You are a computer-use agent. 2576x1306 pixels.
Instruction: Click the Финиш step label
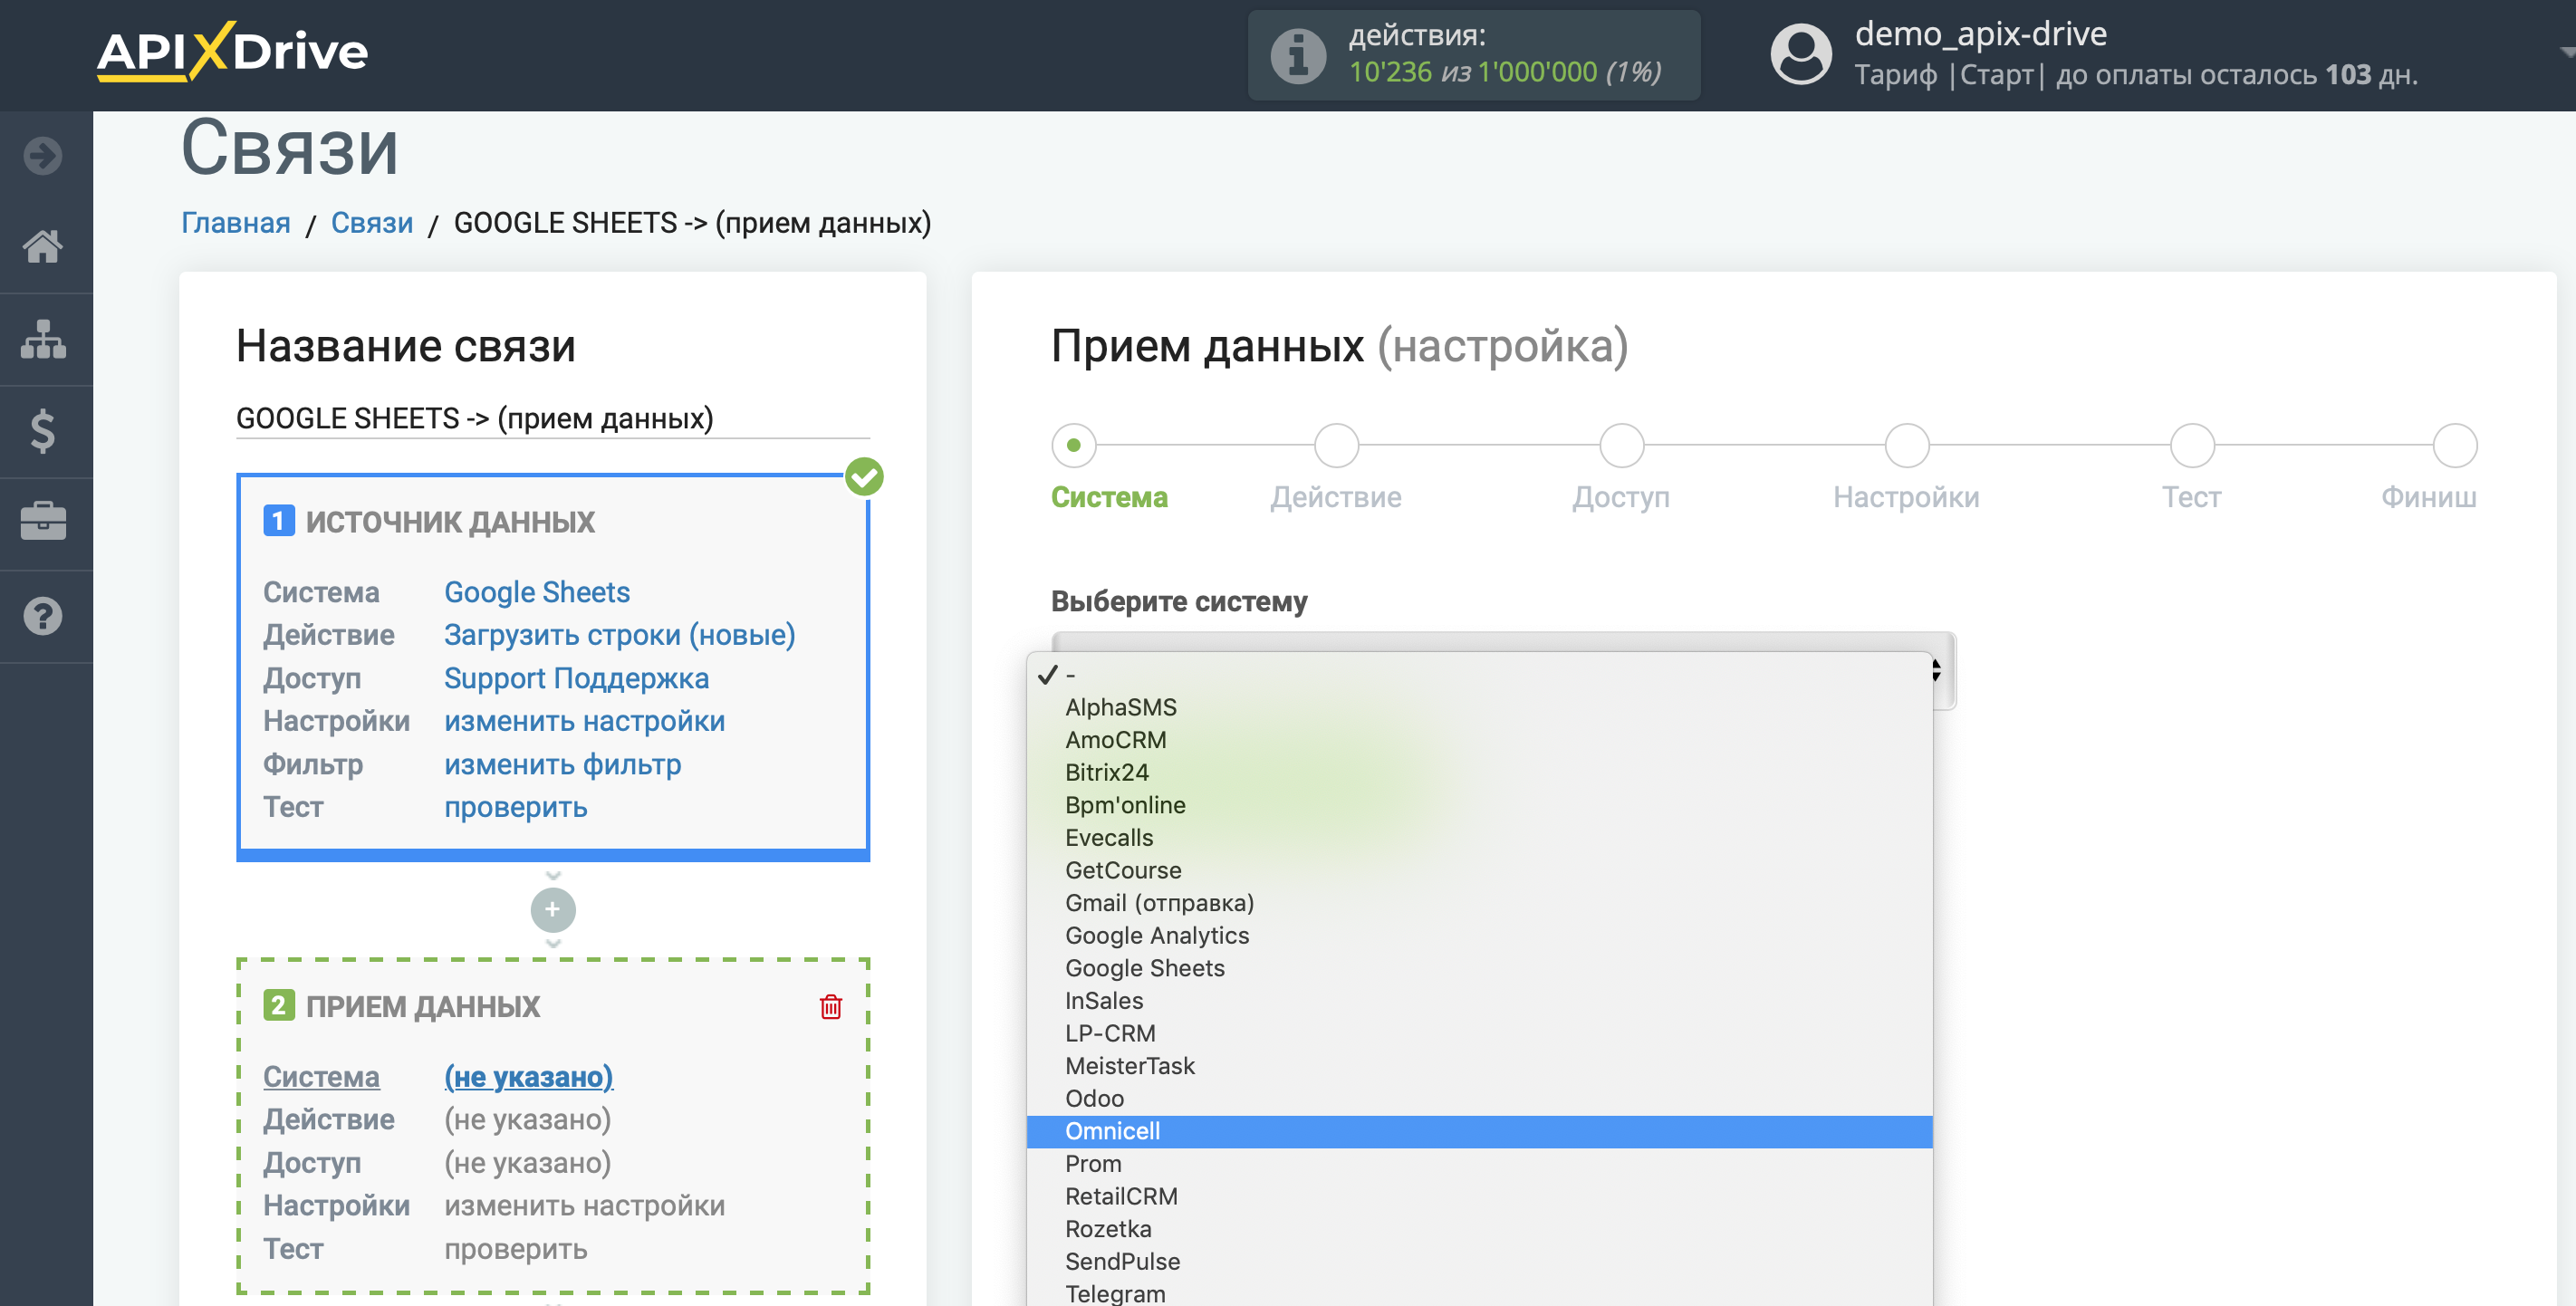pyautogui.click(x=2428, y=497)
